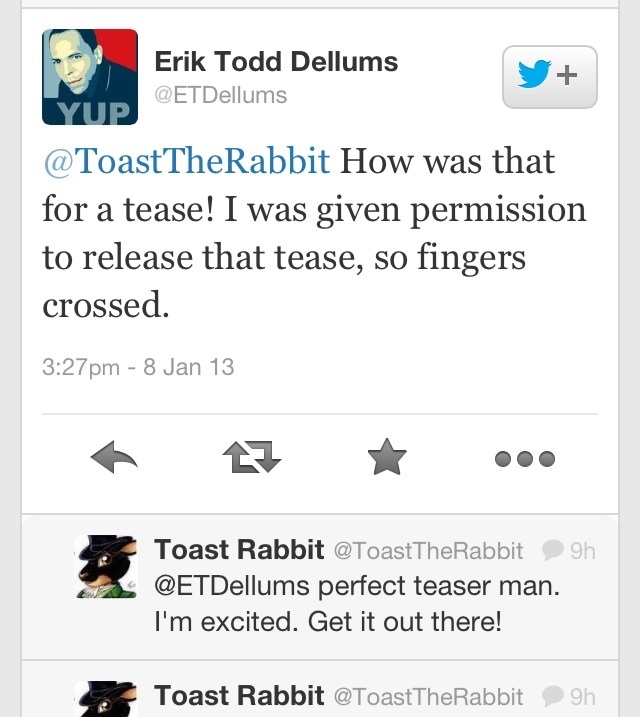Tap the @ETDellums handle under the name

pos(220,96)
